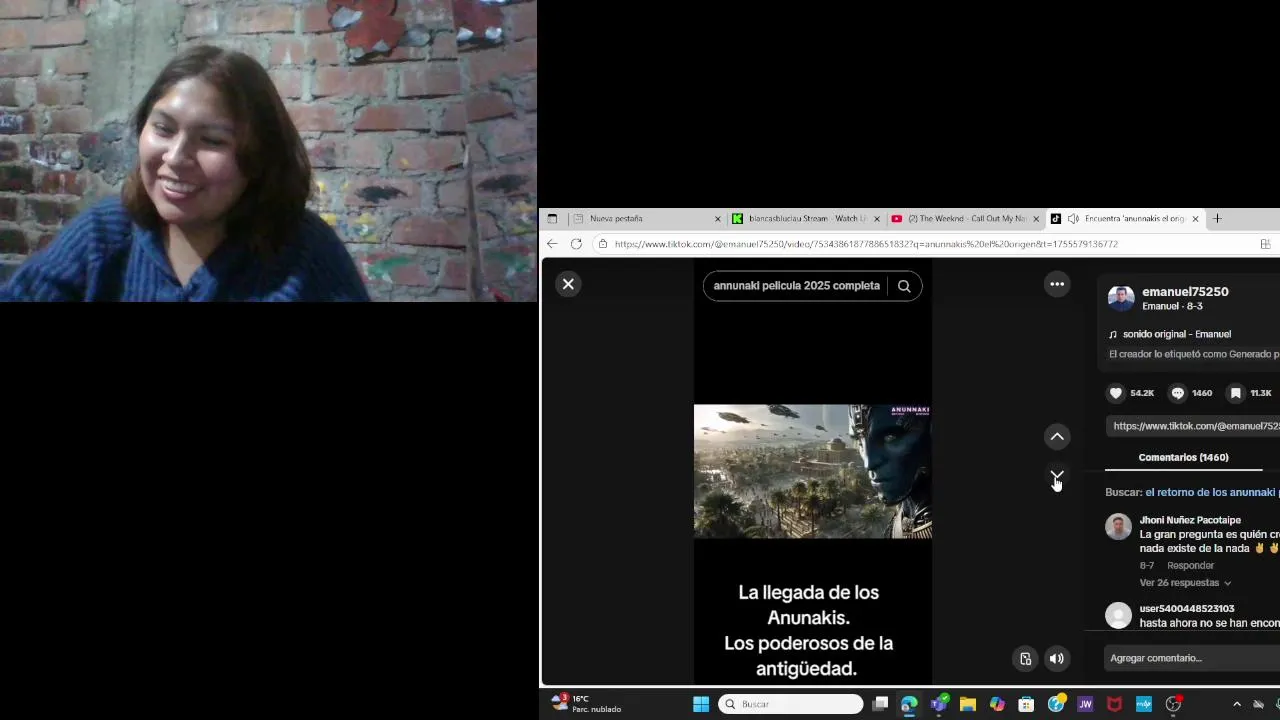The image size is (1280, 720).
Task: Close the Nueva pestaña tab
Action: (x=717, y=218)
